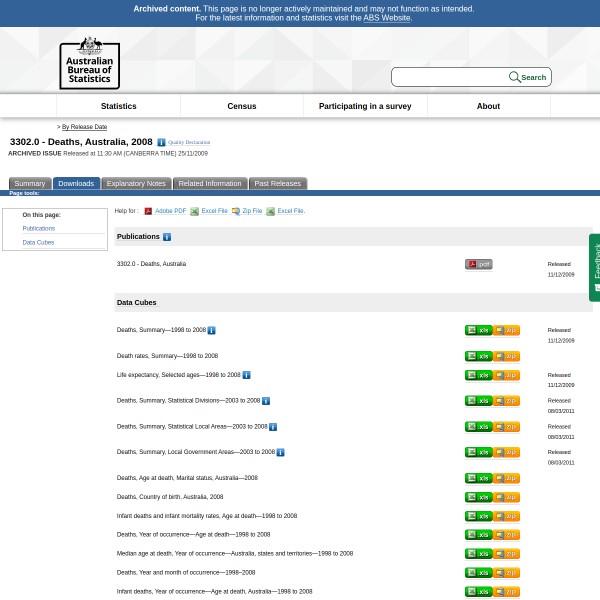The height and width of the screenshot is (600, 600).
Task: Open the pdf for 3302.0 Deaths, Australia
Action: point(479,265)
